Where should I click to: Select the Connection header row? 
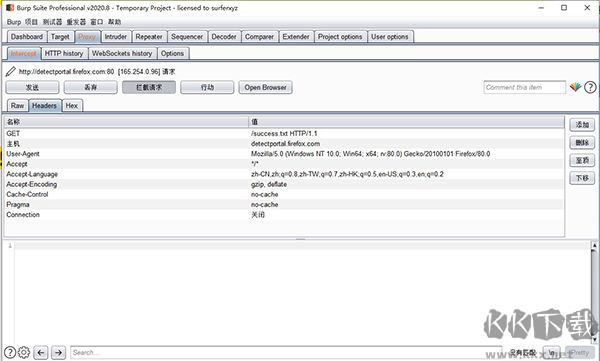coord(284,214)
